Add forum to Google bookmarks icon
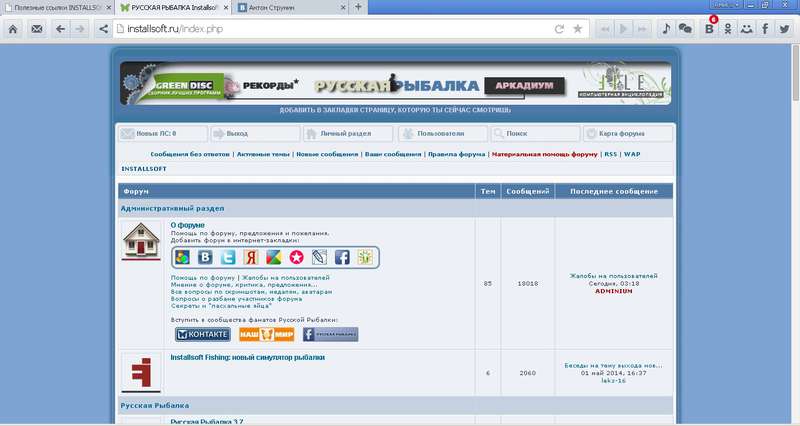 [182, 257]
